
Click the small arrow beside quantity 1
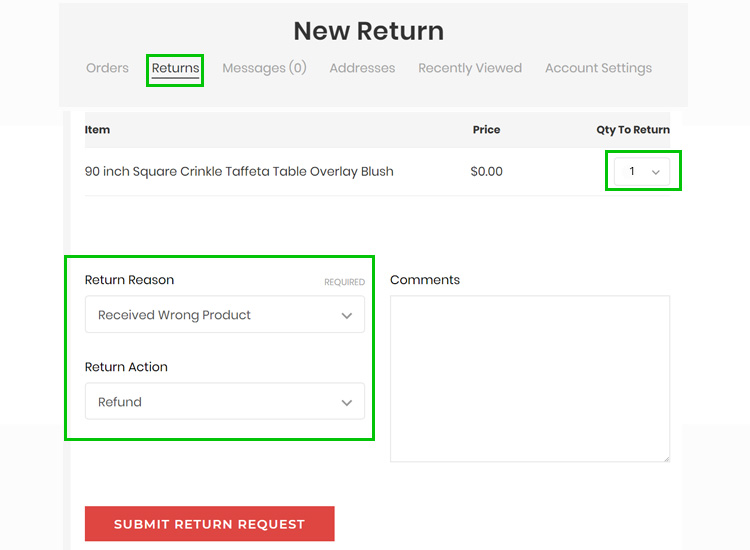coord(656,172)
